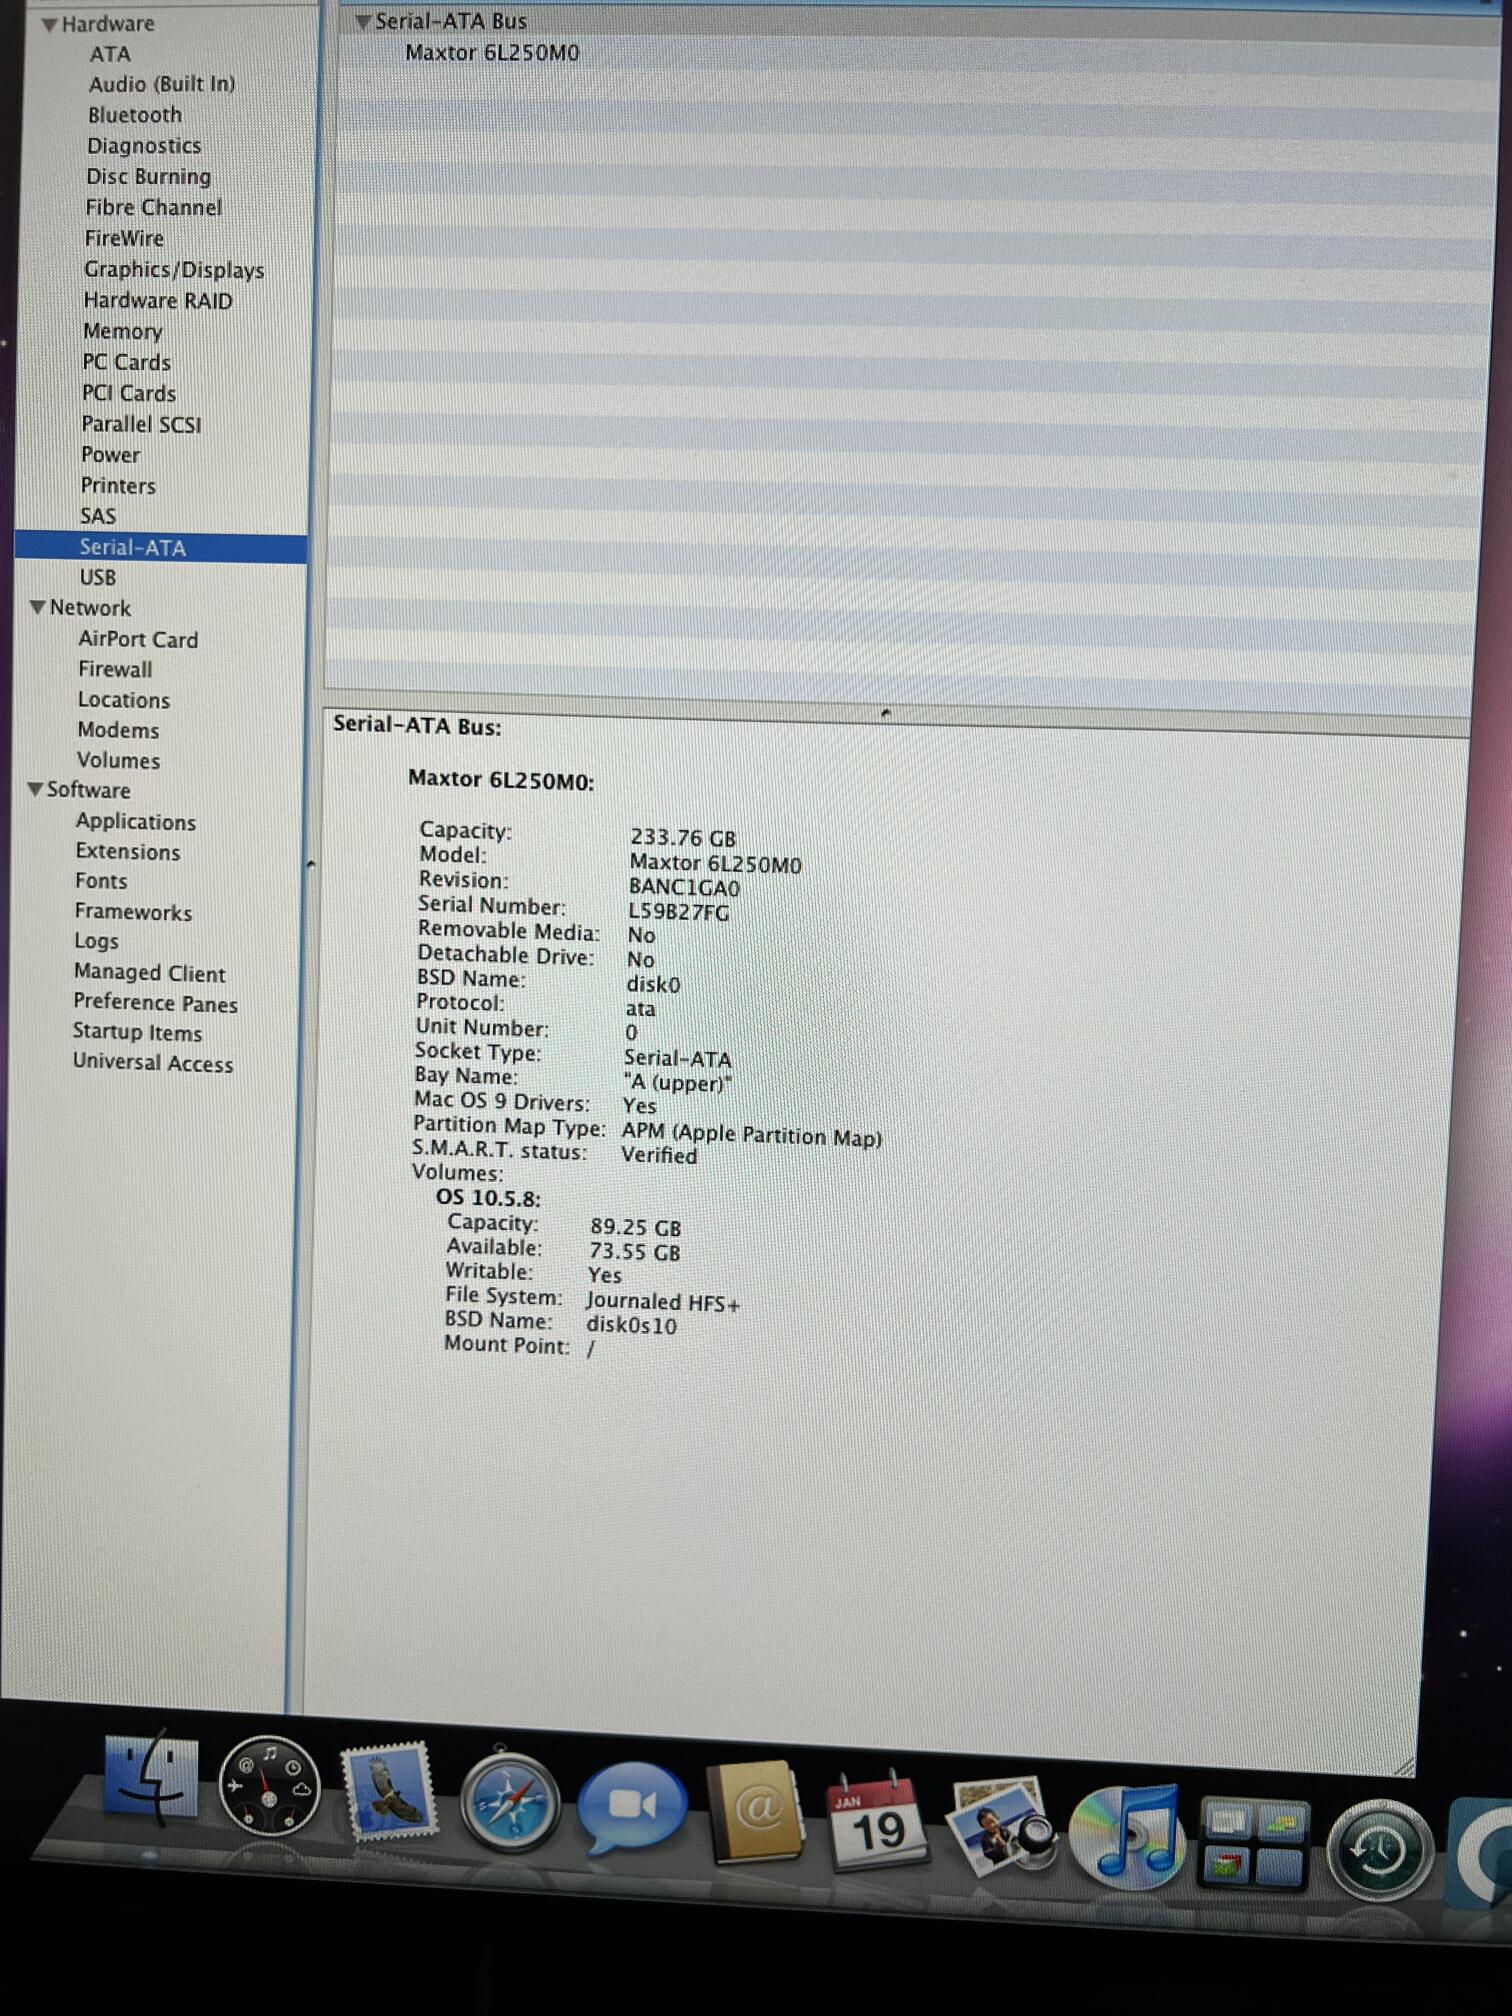Click the partition map value "APM (Apple Partition Map)"

click(x=752, y=1133)
